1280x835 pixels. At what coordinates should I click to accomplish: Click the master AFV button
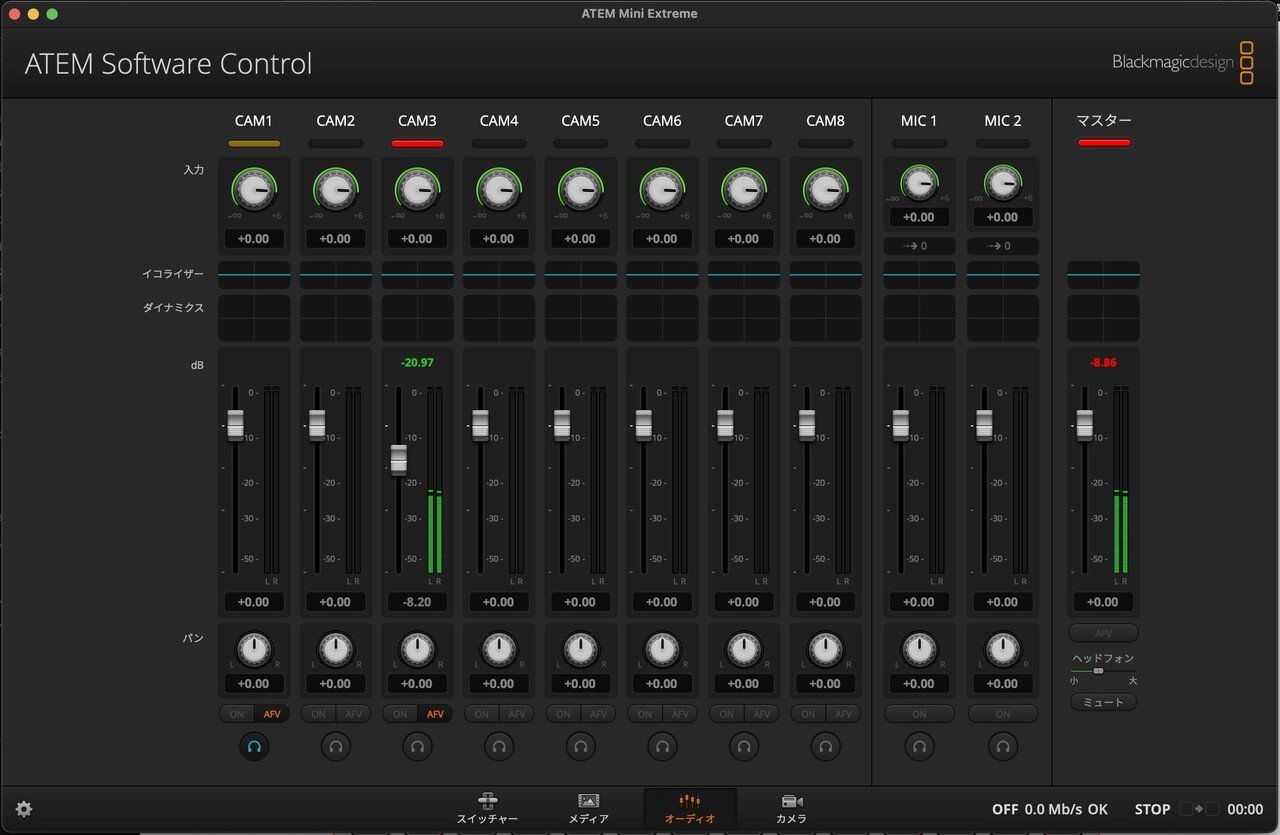pos(1103,633)
